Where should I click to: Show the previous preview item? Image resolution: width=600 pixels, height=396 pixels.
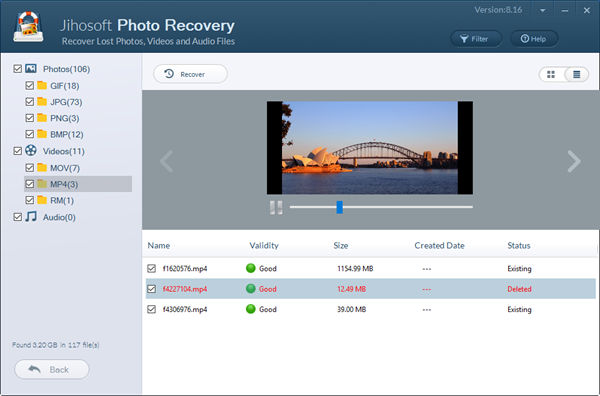pyautogui.click(x=166, y=161)
